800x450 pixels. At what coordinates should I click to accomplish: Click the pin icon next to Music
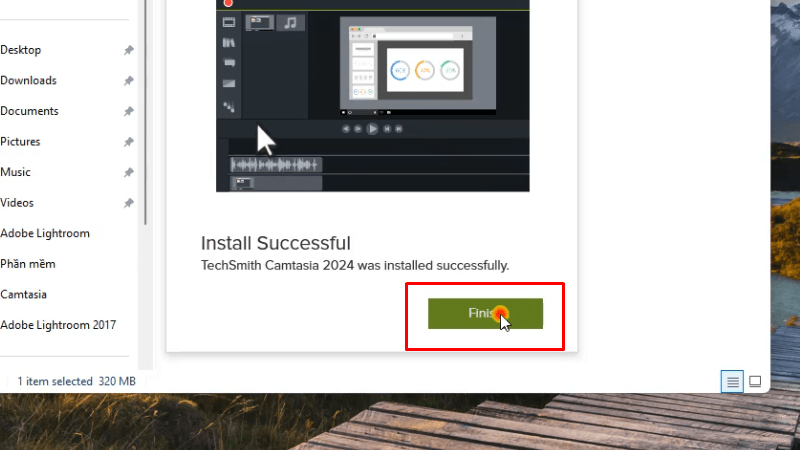click(129, 172)
